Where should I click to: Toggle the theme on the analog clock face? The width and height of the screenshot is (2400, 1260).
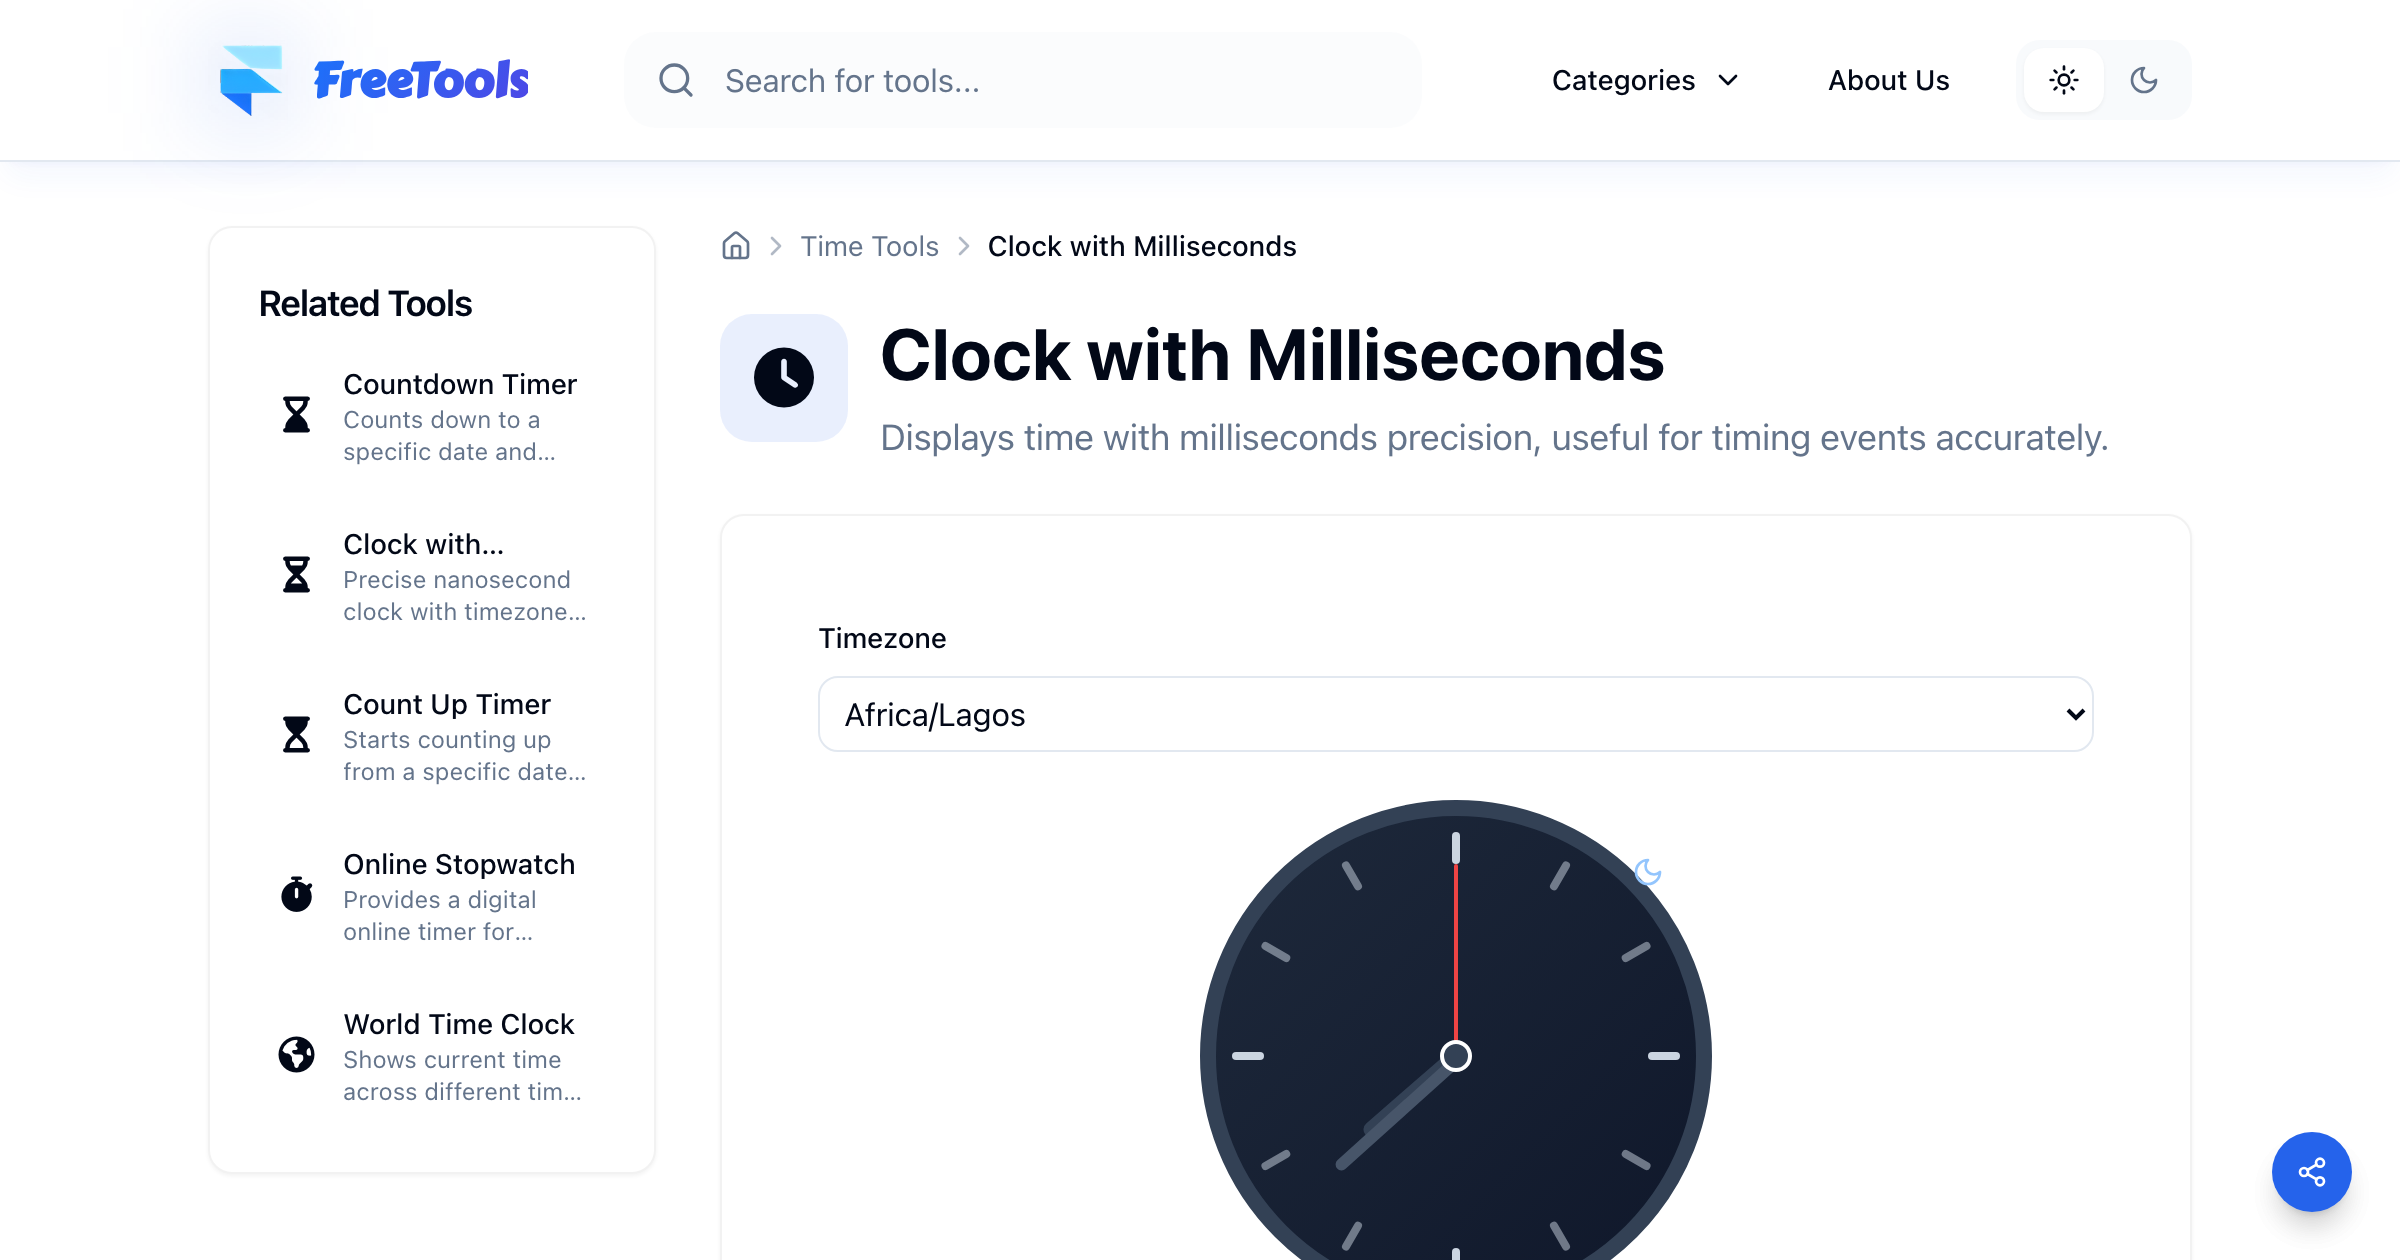tap(1650, 871)
